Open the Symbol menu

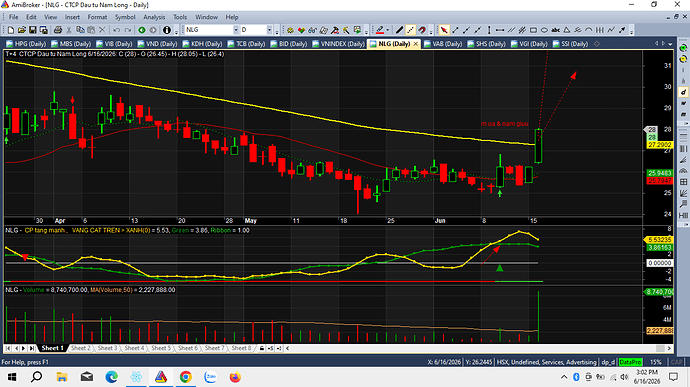[x=125, y=17]
